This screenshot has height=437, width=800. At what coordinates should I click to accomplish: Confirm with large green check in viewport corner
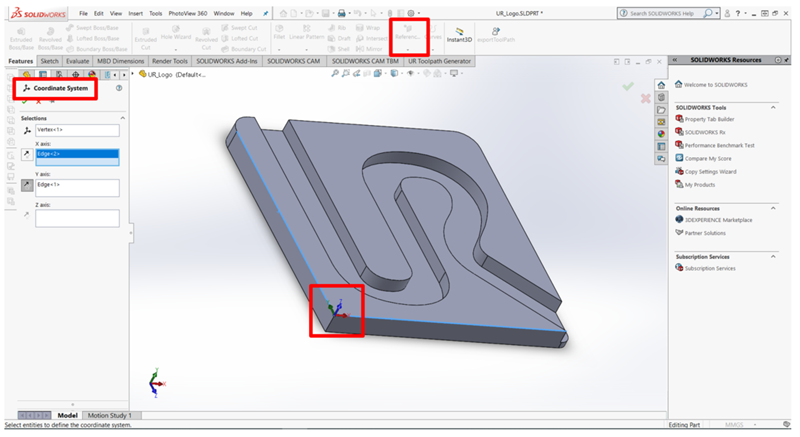point(628,87)
